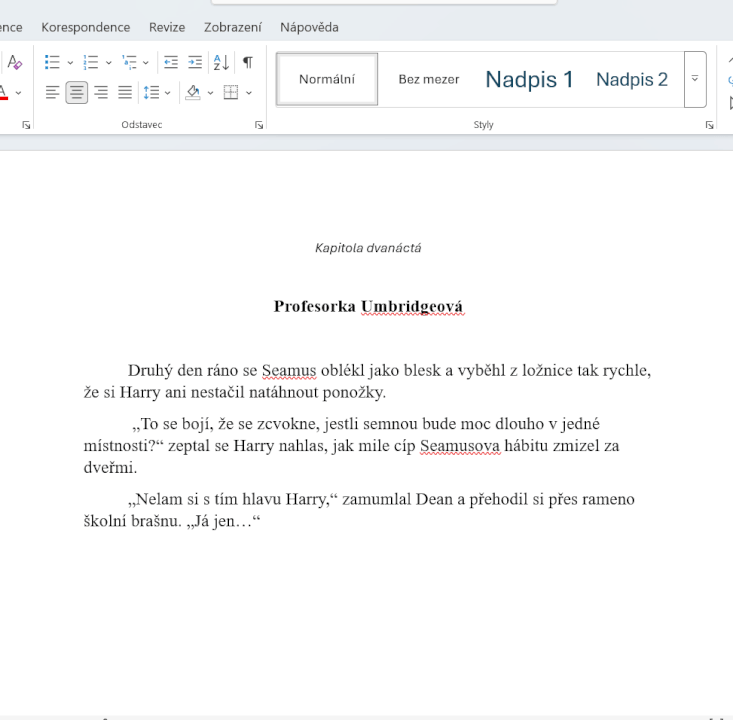Click the bullet list icon

click(x=52, y=62)
